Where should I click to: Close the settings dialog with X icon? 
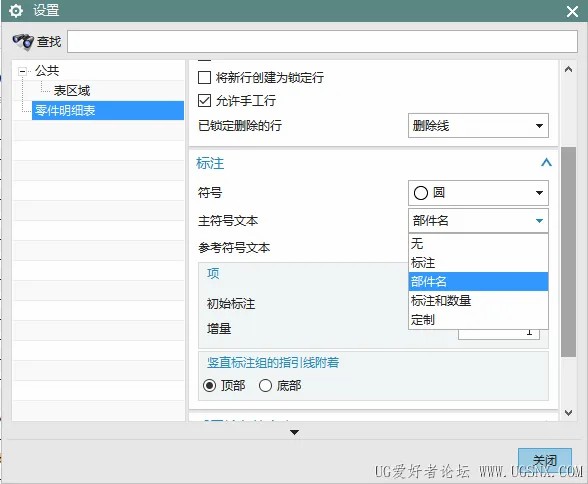tap(572, 11)
